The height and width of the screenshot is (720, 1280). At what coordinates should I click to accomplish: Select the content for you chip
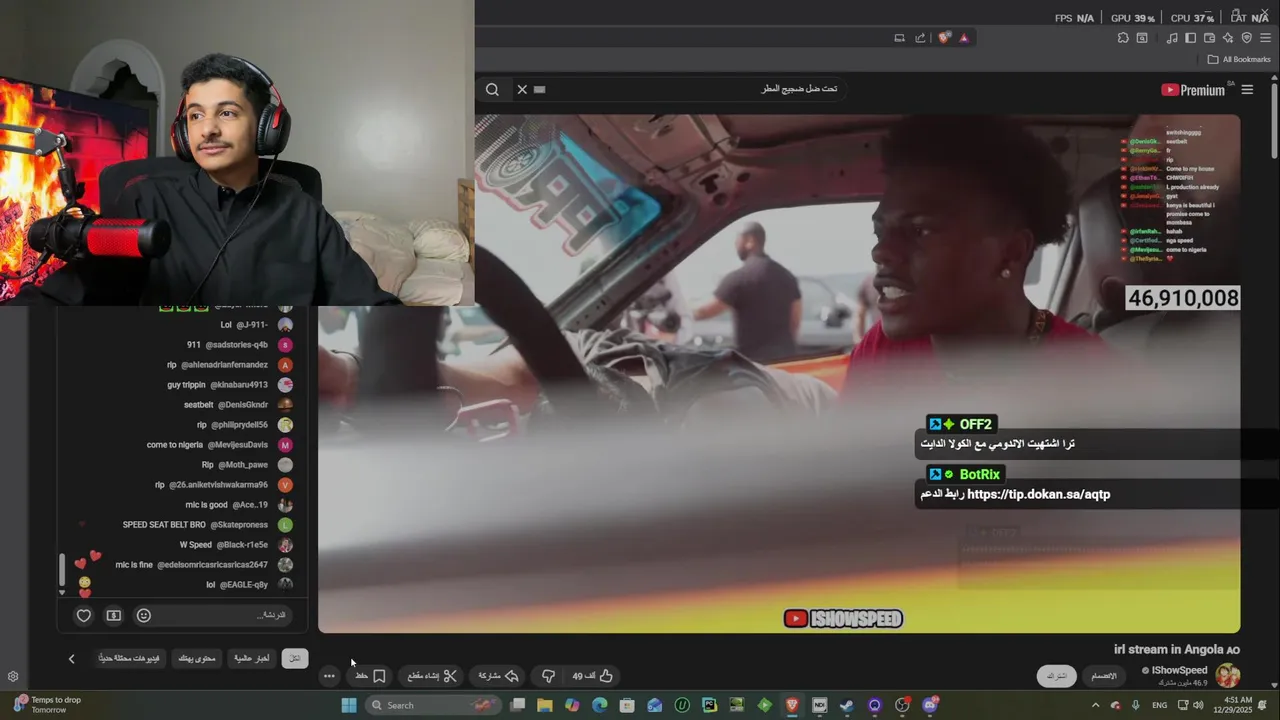click(x=196, y=658)
